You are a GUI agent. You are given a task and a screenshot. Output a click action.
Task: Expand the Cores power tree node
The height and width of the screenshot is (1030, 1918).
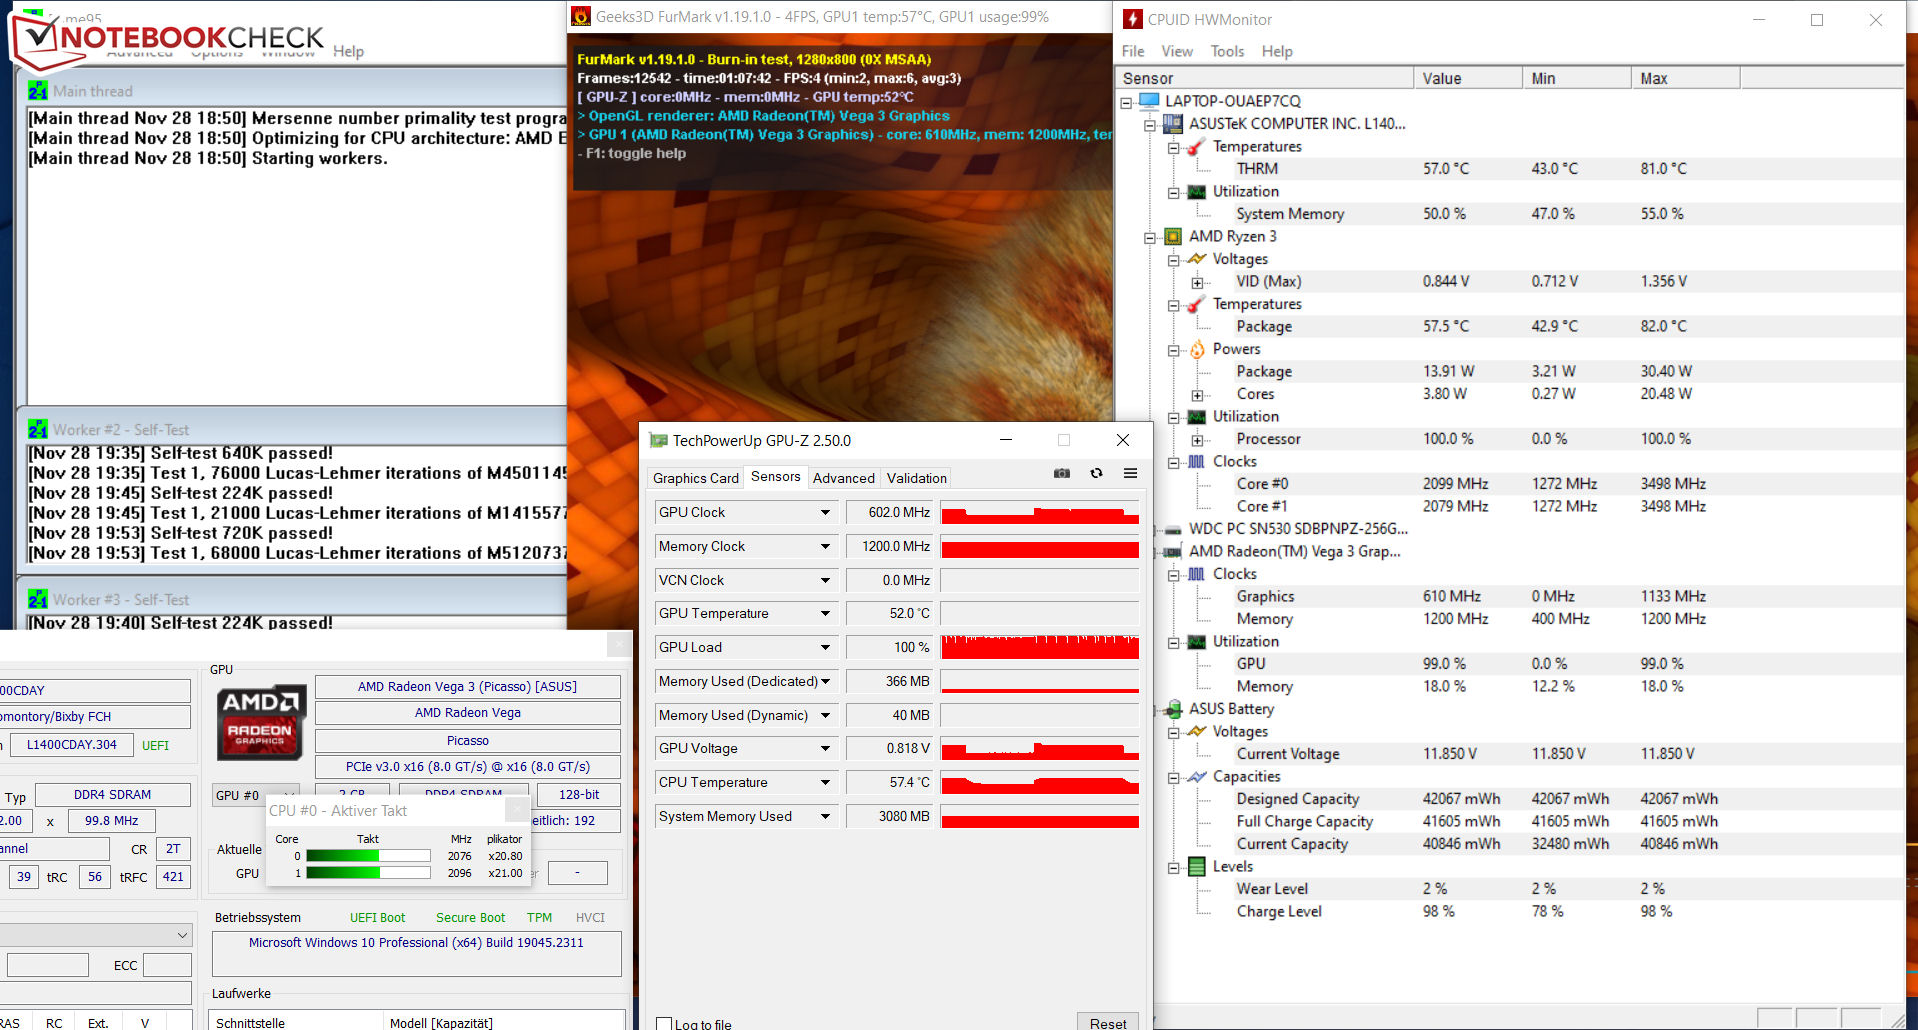(x=1197, y=395)
